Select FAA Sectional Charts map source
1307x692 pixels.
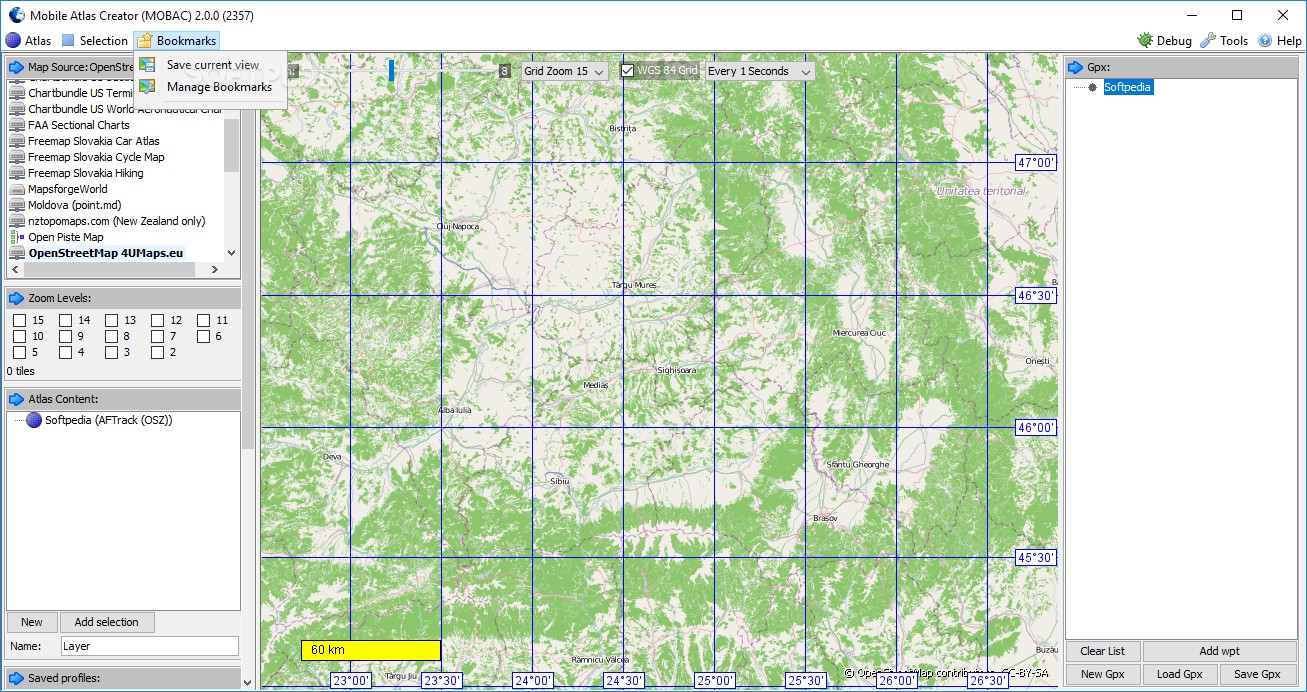[x=79, y=125]
